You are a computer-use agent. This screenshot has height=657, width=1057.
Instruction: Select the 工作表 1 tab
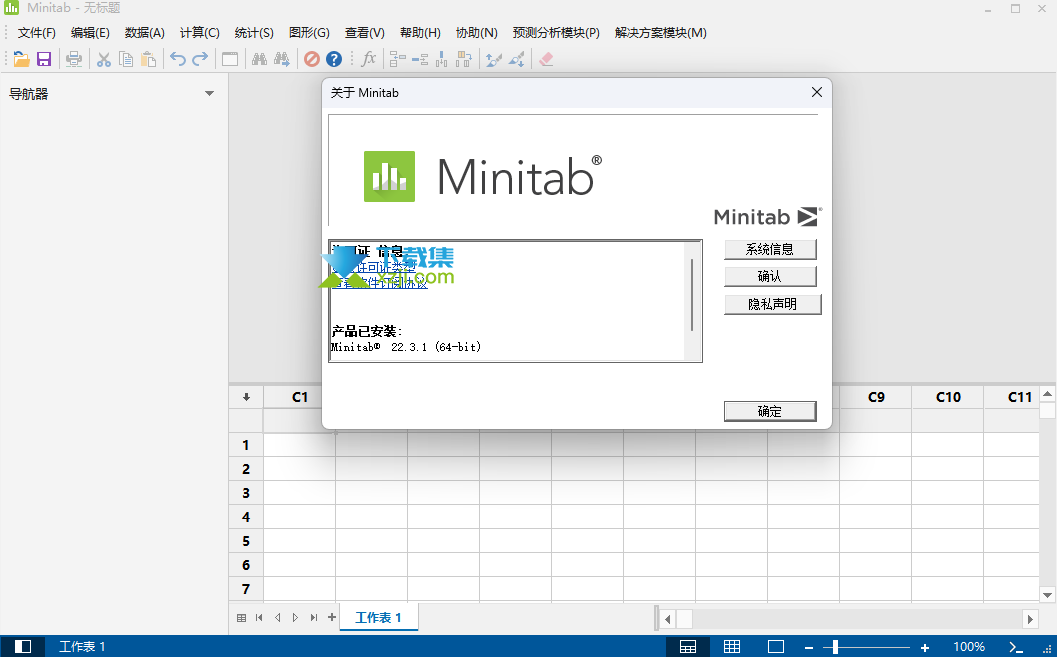[x=378, y=617]
